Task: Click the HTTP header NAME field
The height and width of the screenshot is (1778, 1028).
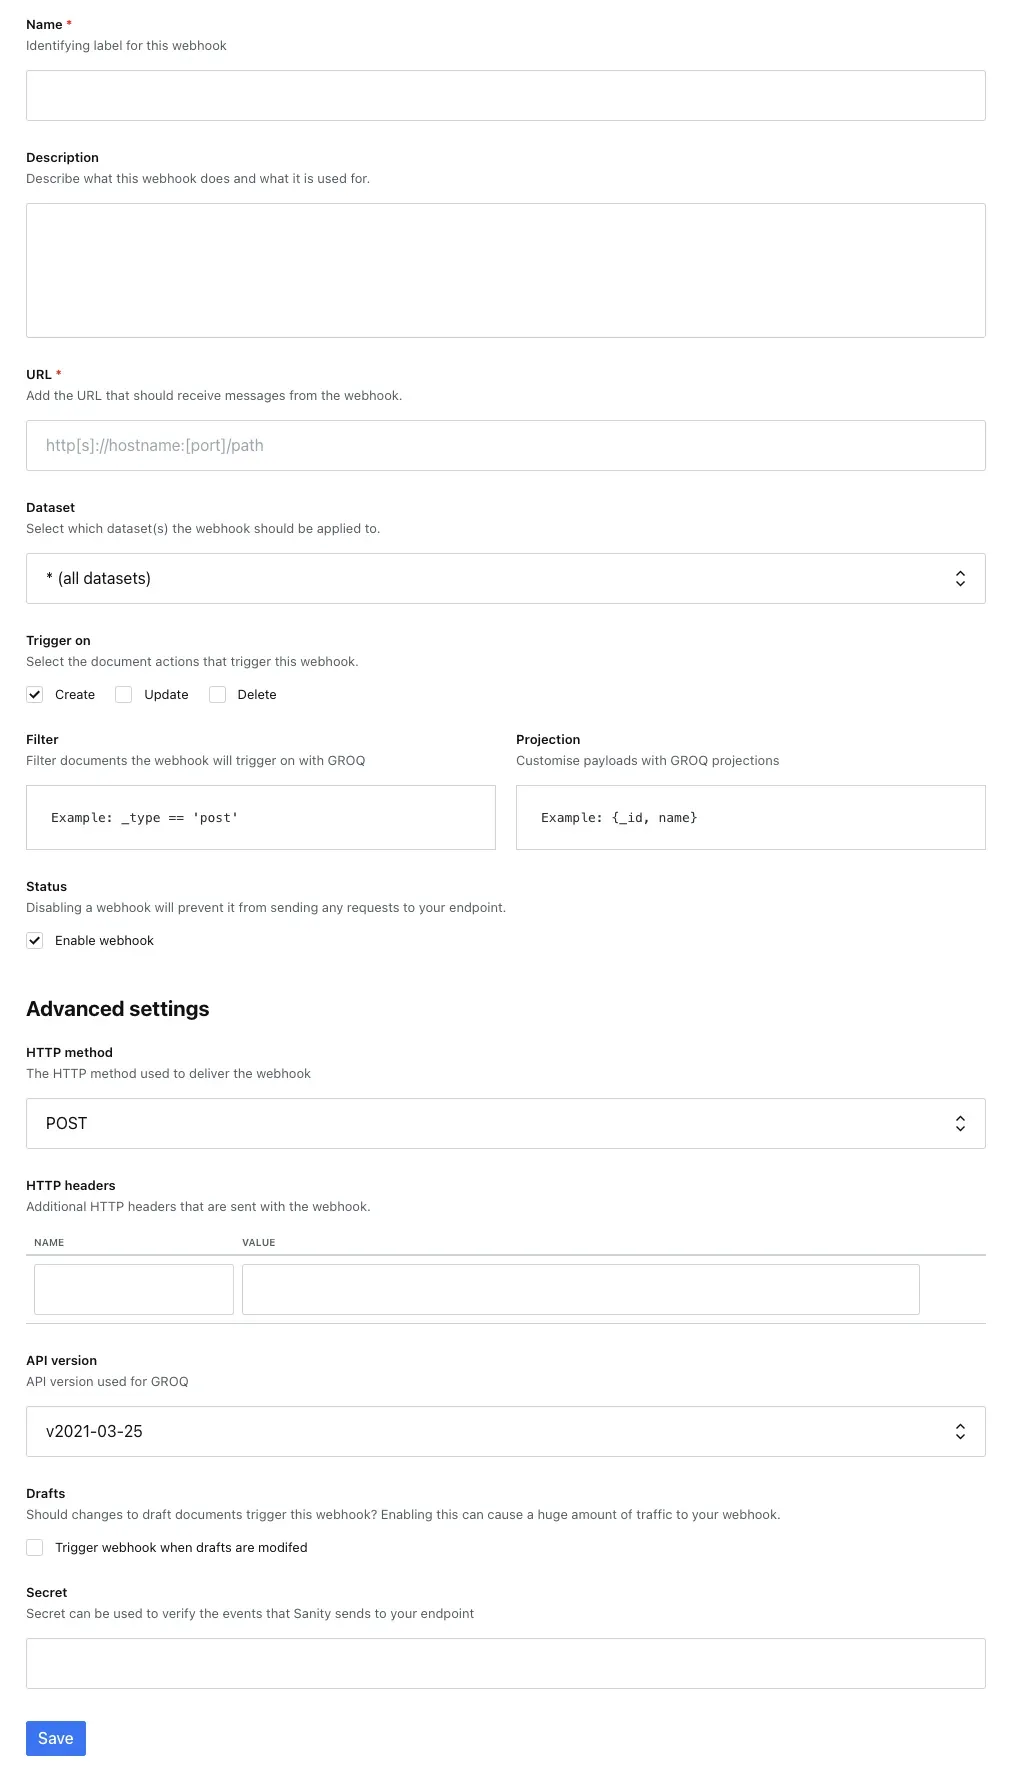Action: click(133, 1289)
